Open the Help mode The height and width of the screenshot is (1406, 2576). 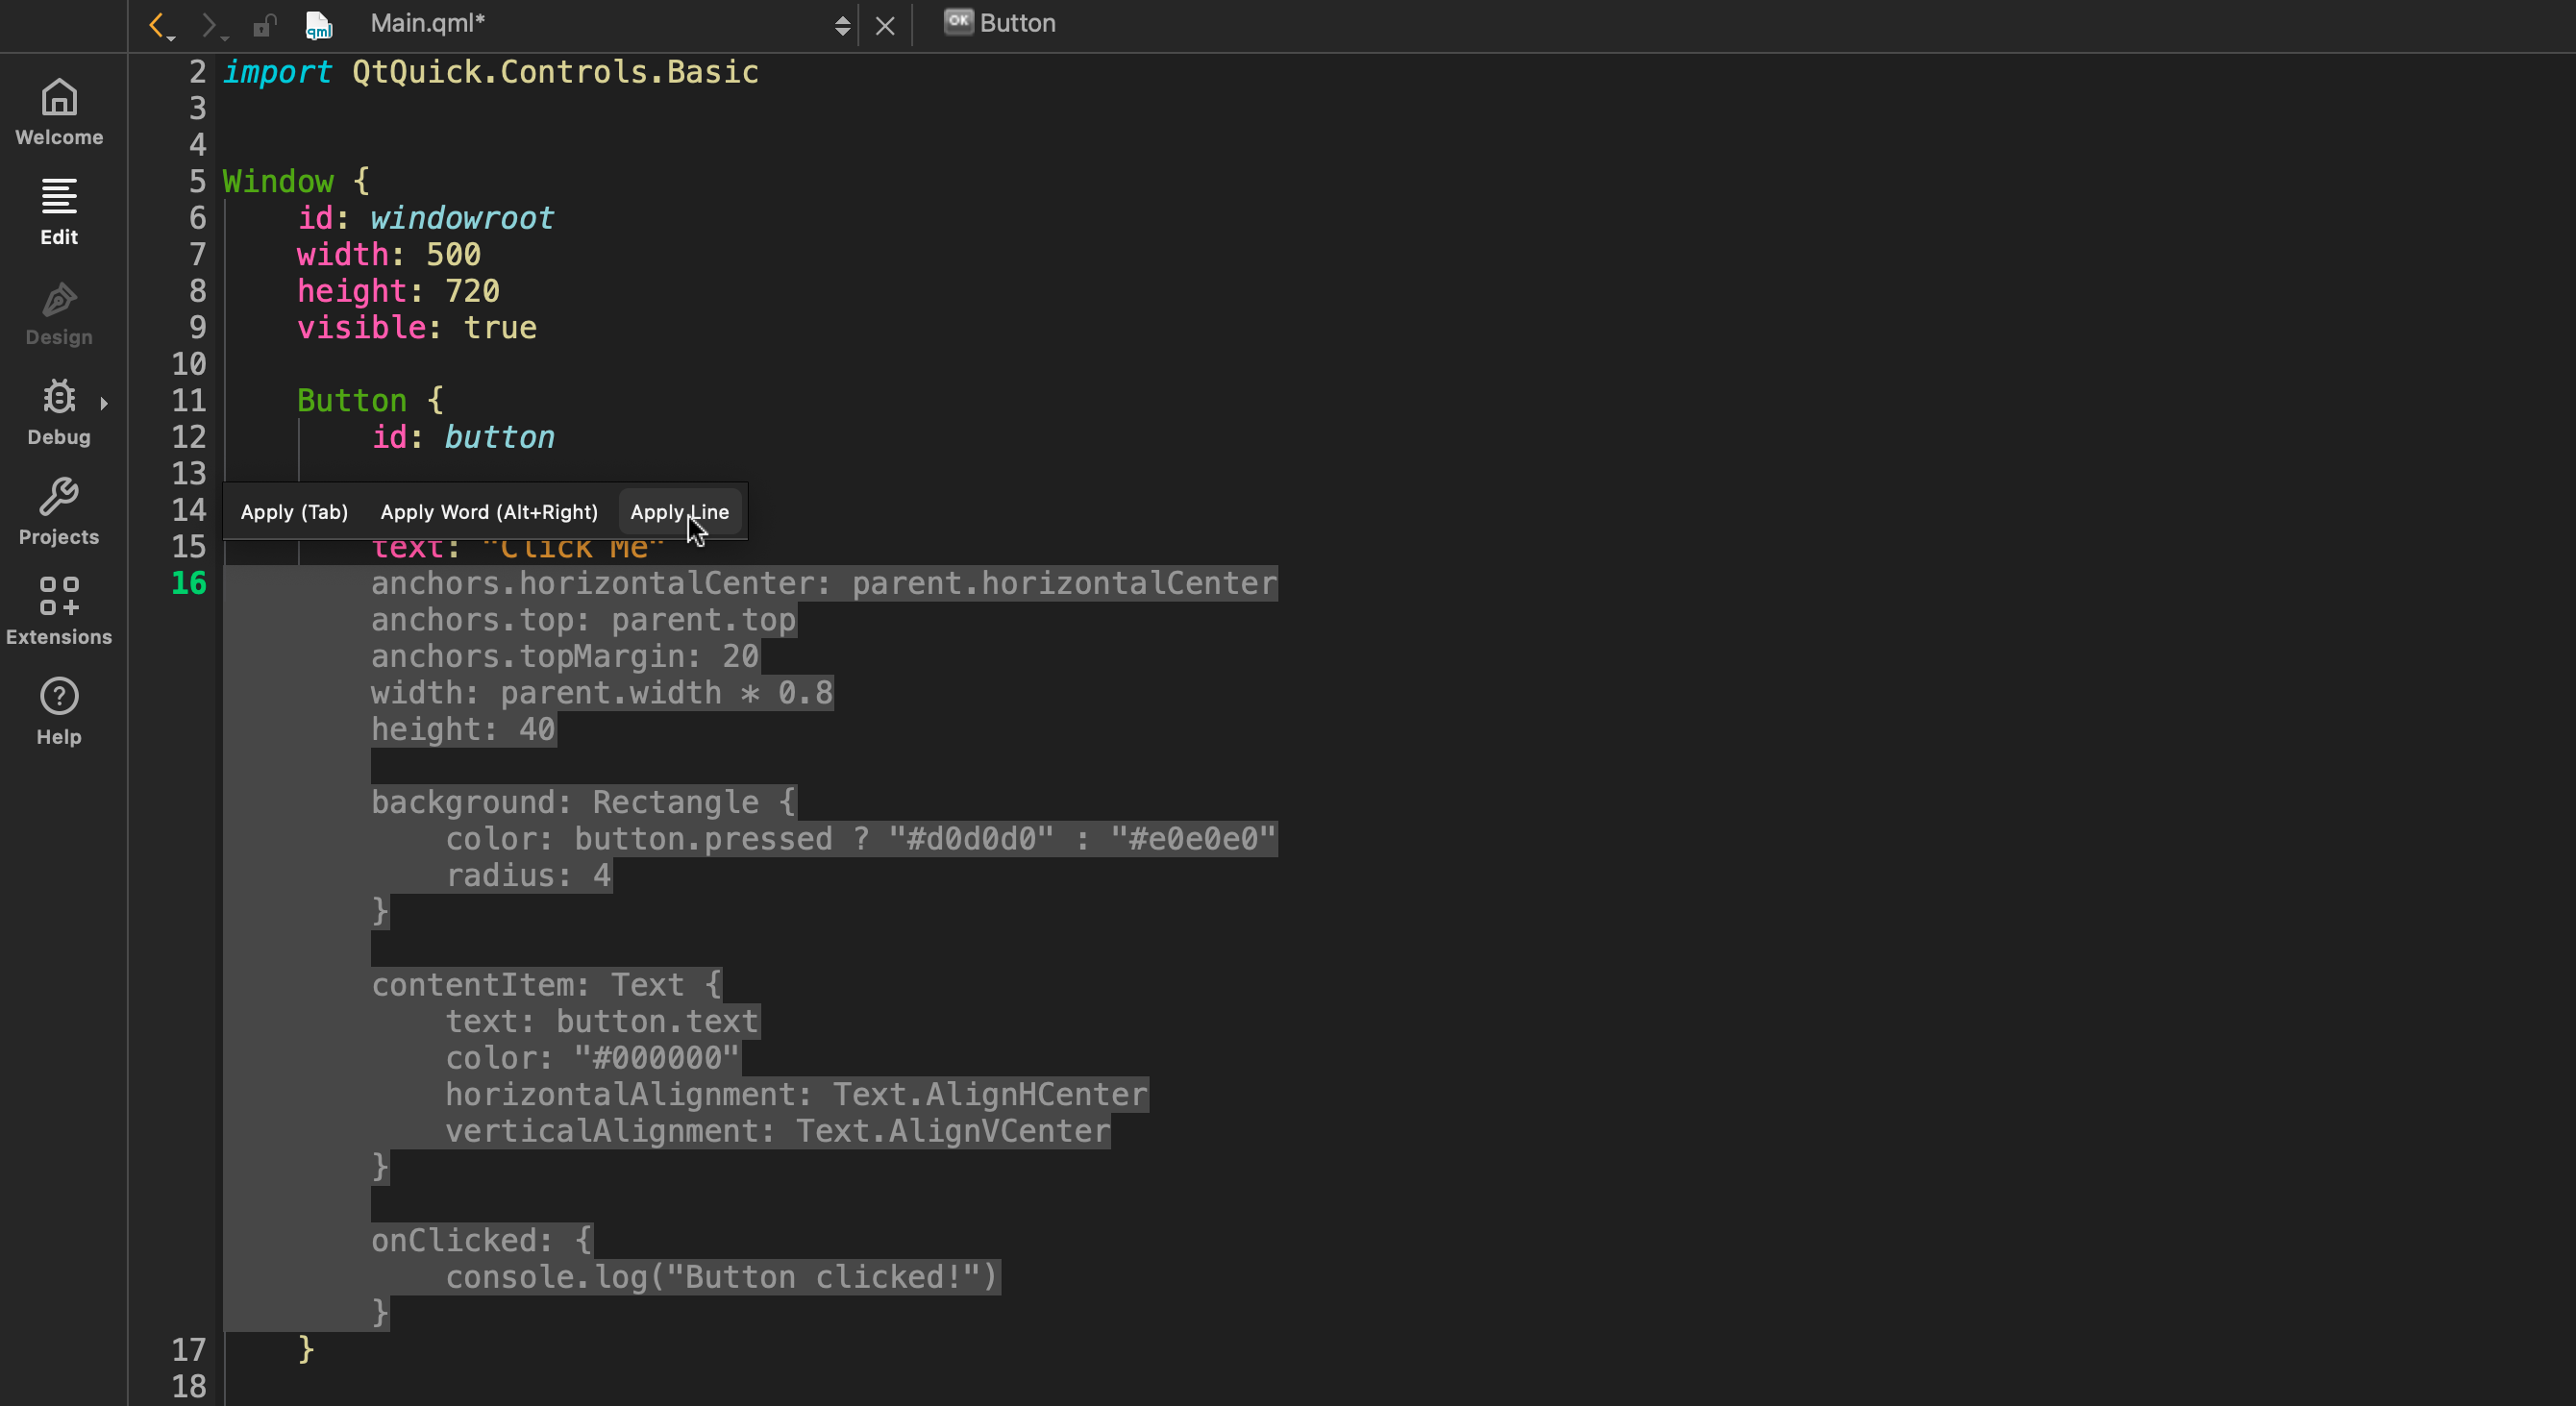click(x=58, y=710)
